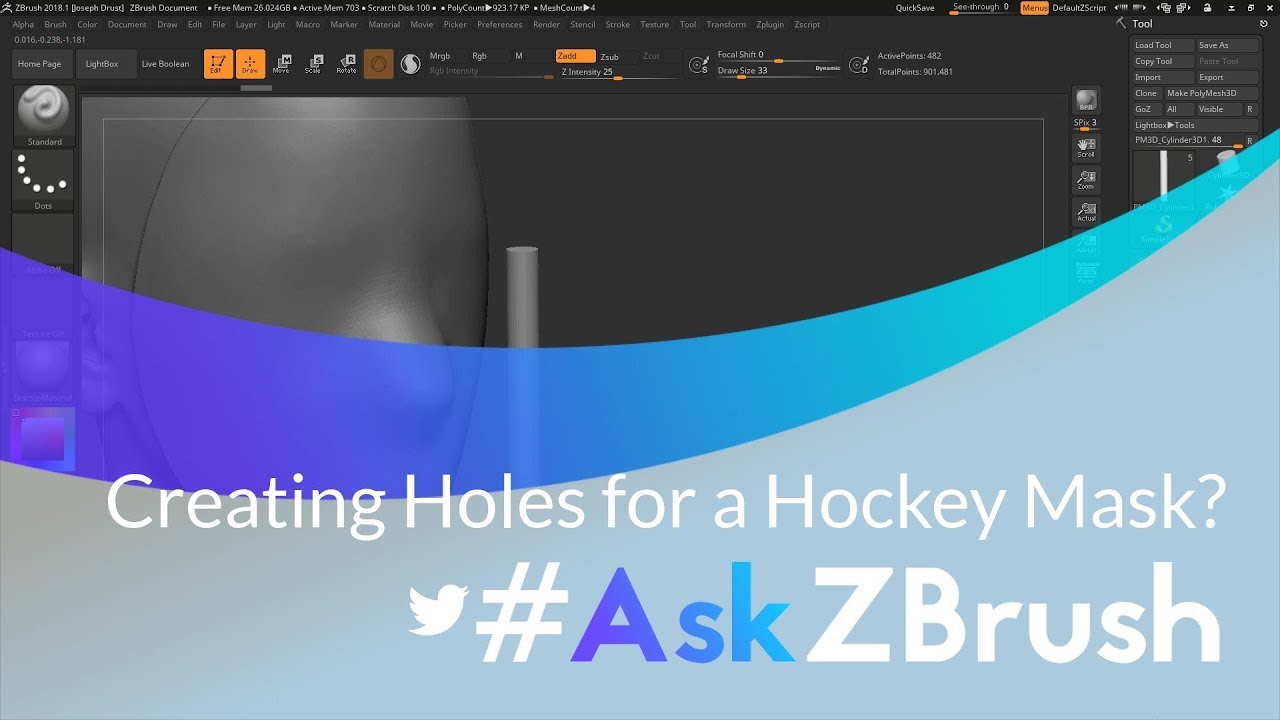
Task: Open the Dots stroke selector
Action: point(44,180)
